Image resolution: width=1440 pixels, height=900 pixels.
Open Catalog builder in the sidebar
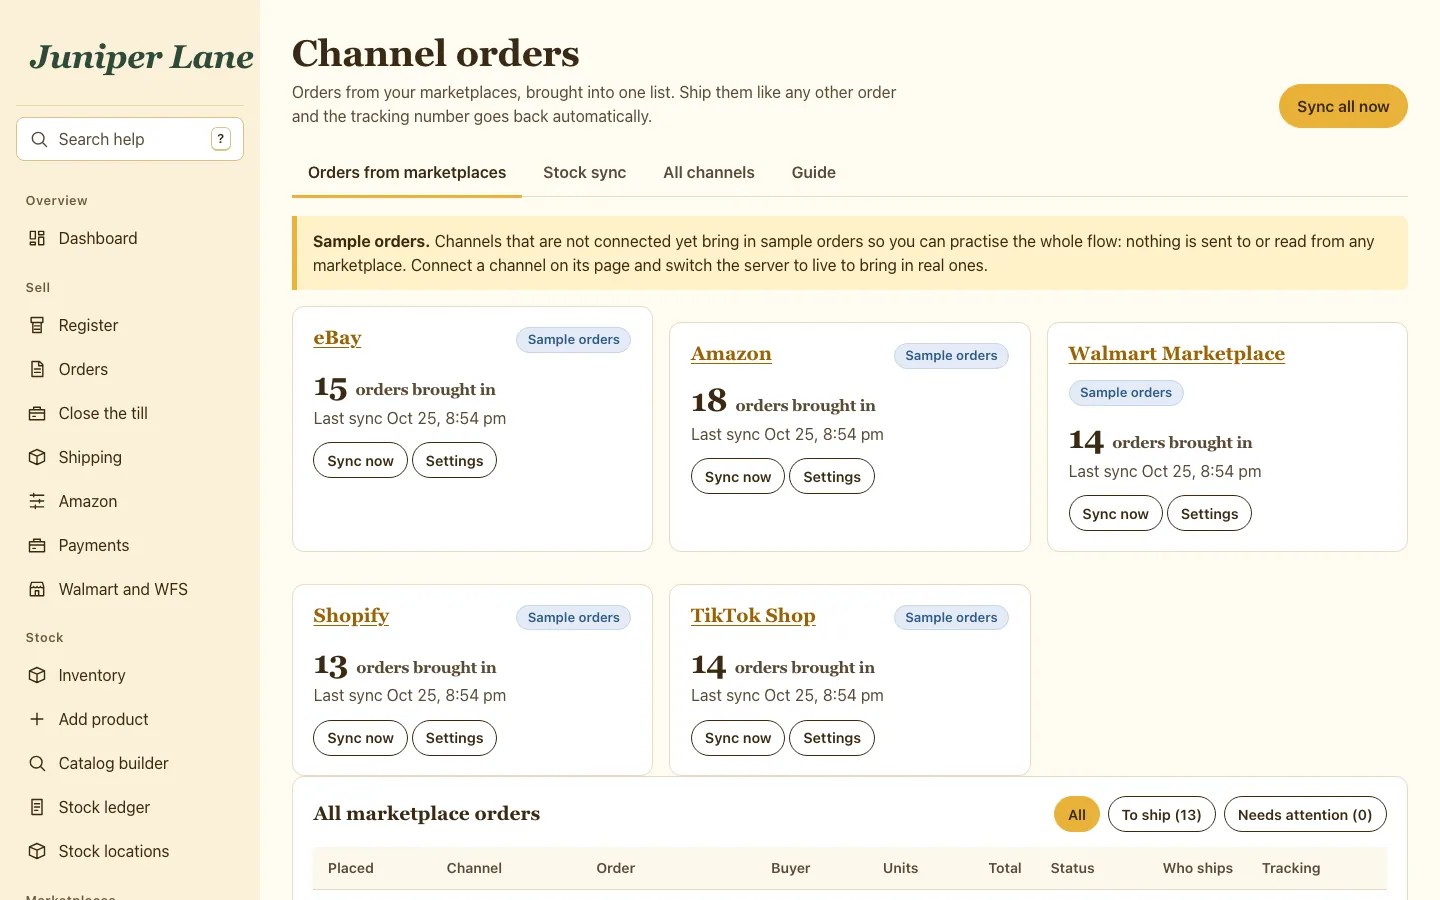(x=130, y=763)
